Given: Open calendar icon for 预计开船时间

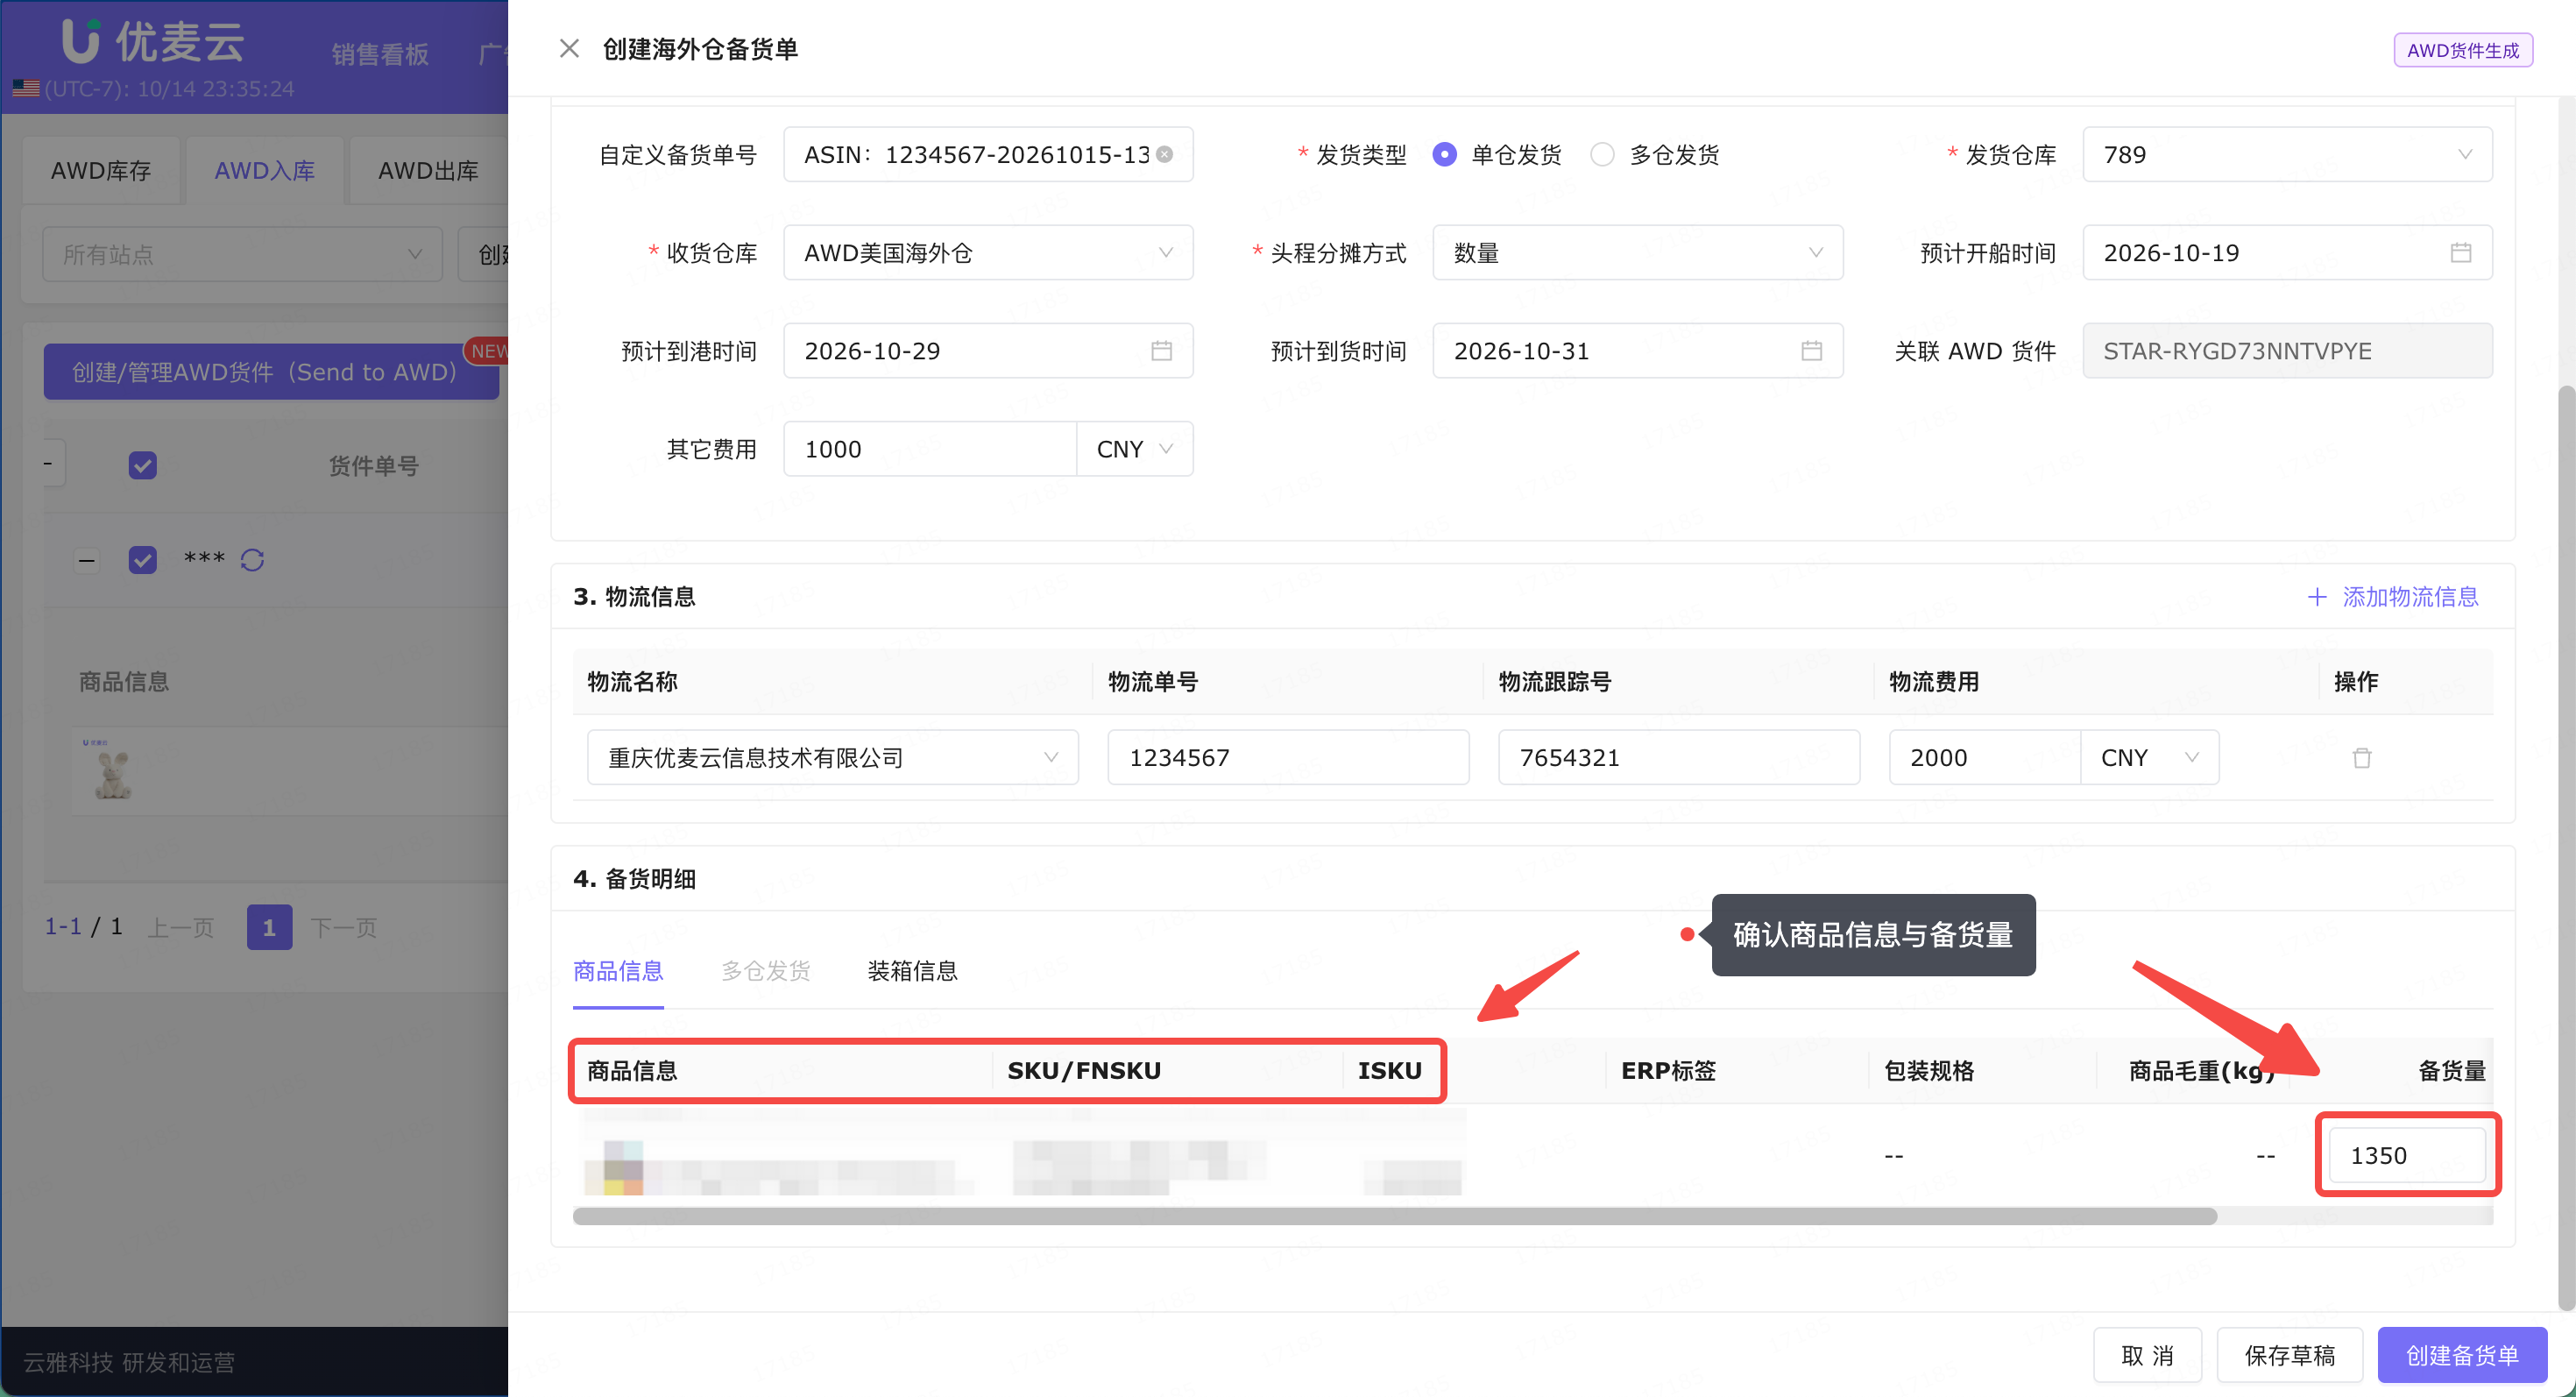Looking at the screenshot, I should 2461,252.
